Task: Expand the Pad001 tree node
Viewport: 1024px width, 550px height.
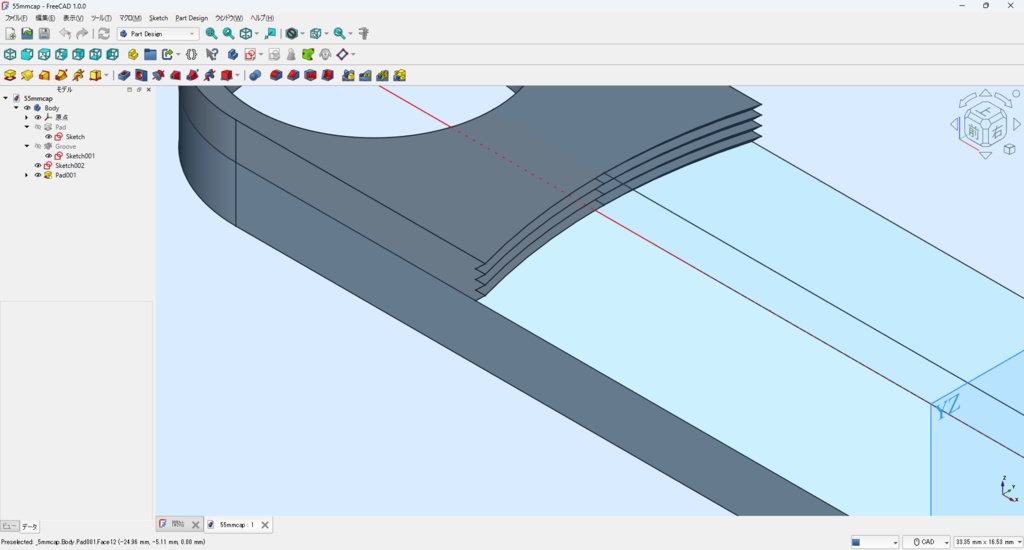Action: tap(27, 175)
